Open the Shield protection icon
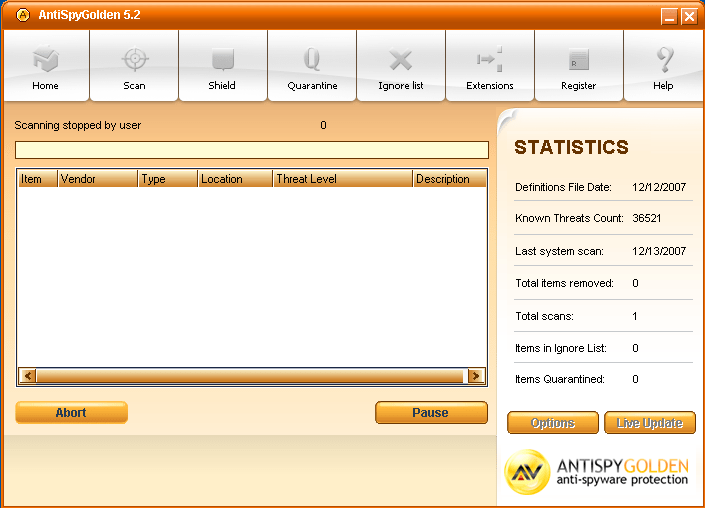Image resolution: width=705 pixels, height=508 pixels. 222,61
